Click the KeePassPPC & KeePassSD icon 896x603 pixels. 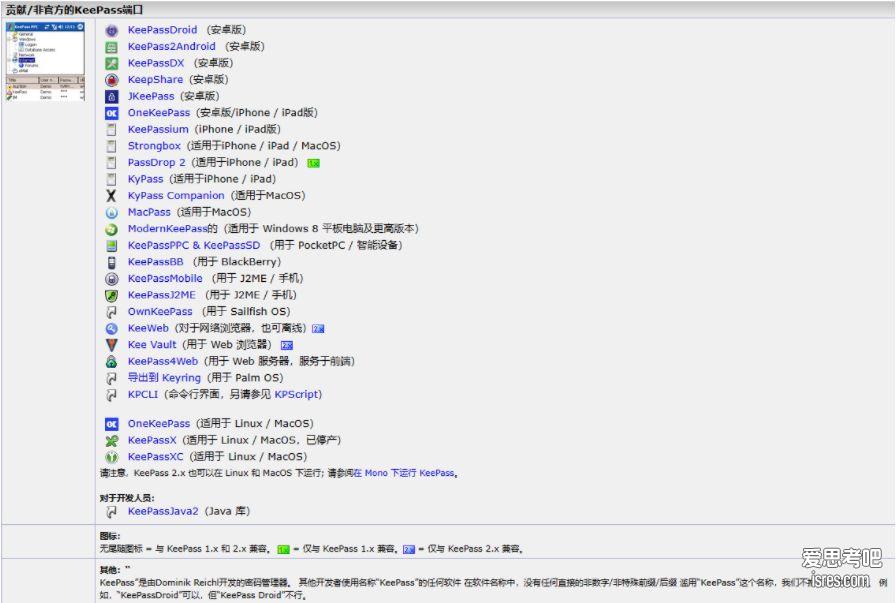point(111,246)
